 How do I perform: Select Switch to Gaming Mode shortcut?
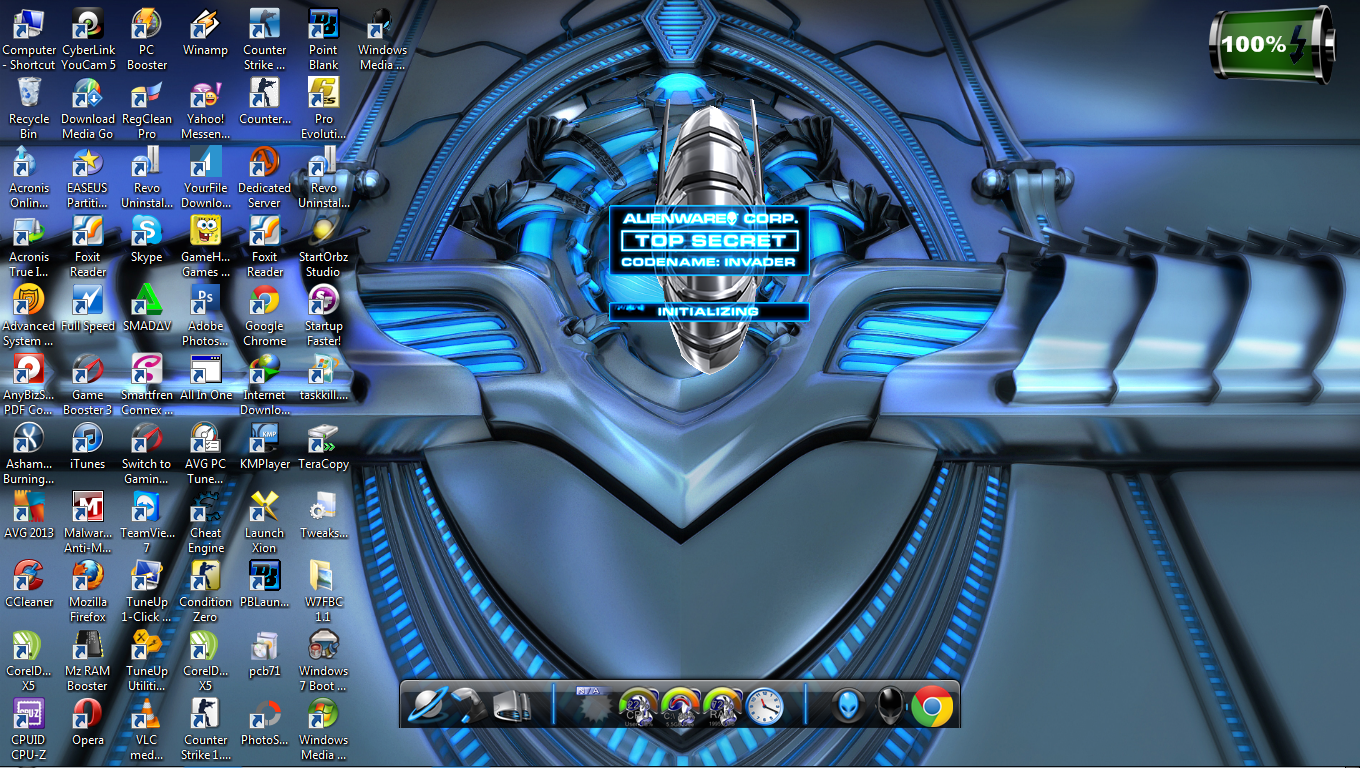pyautogui.click(x=147, y=453)
